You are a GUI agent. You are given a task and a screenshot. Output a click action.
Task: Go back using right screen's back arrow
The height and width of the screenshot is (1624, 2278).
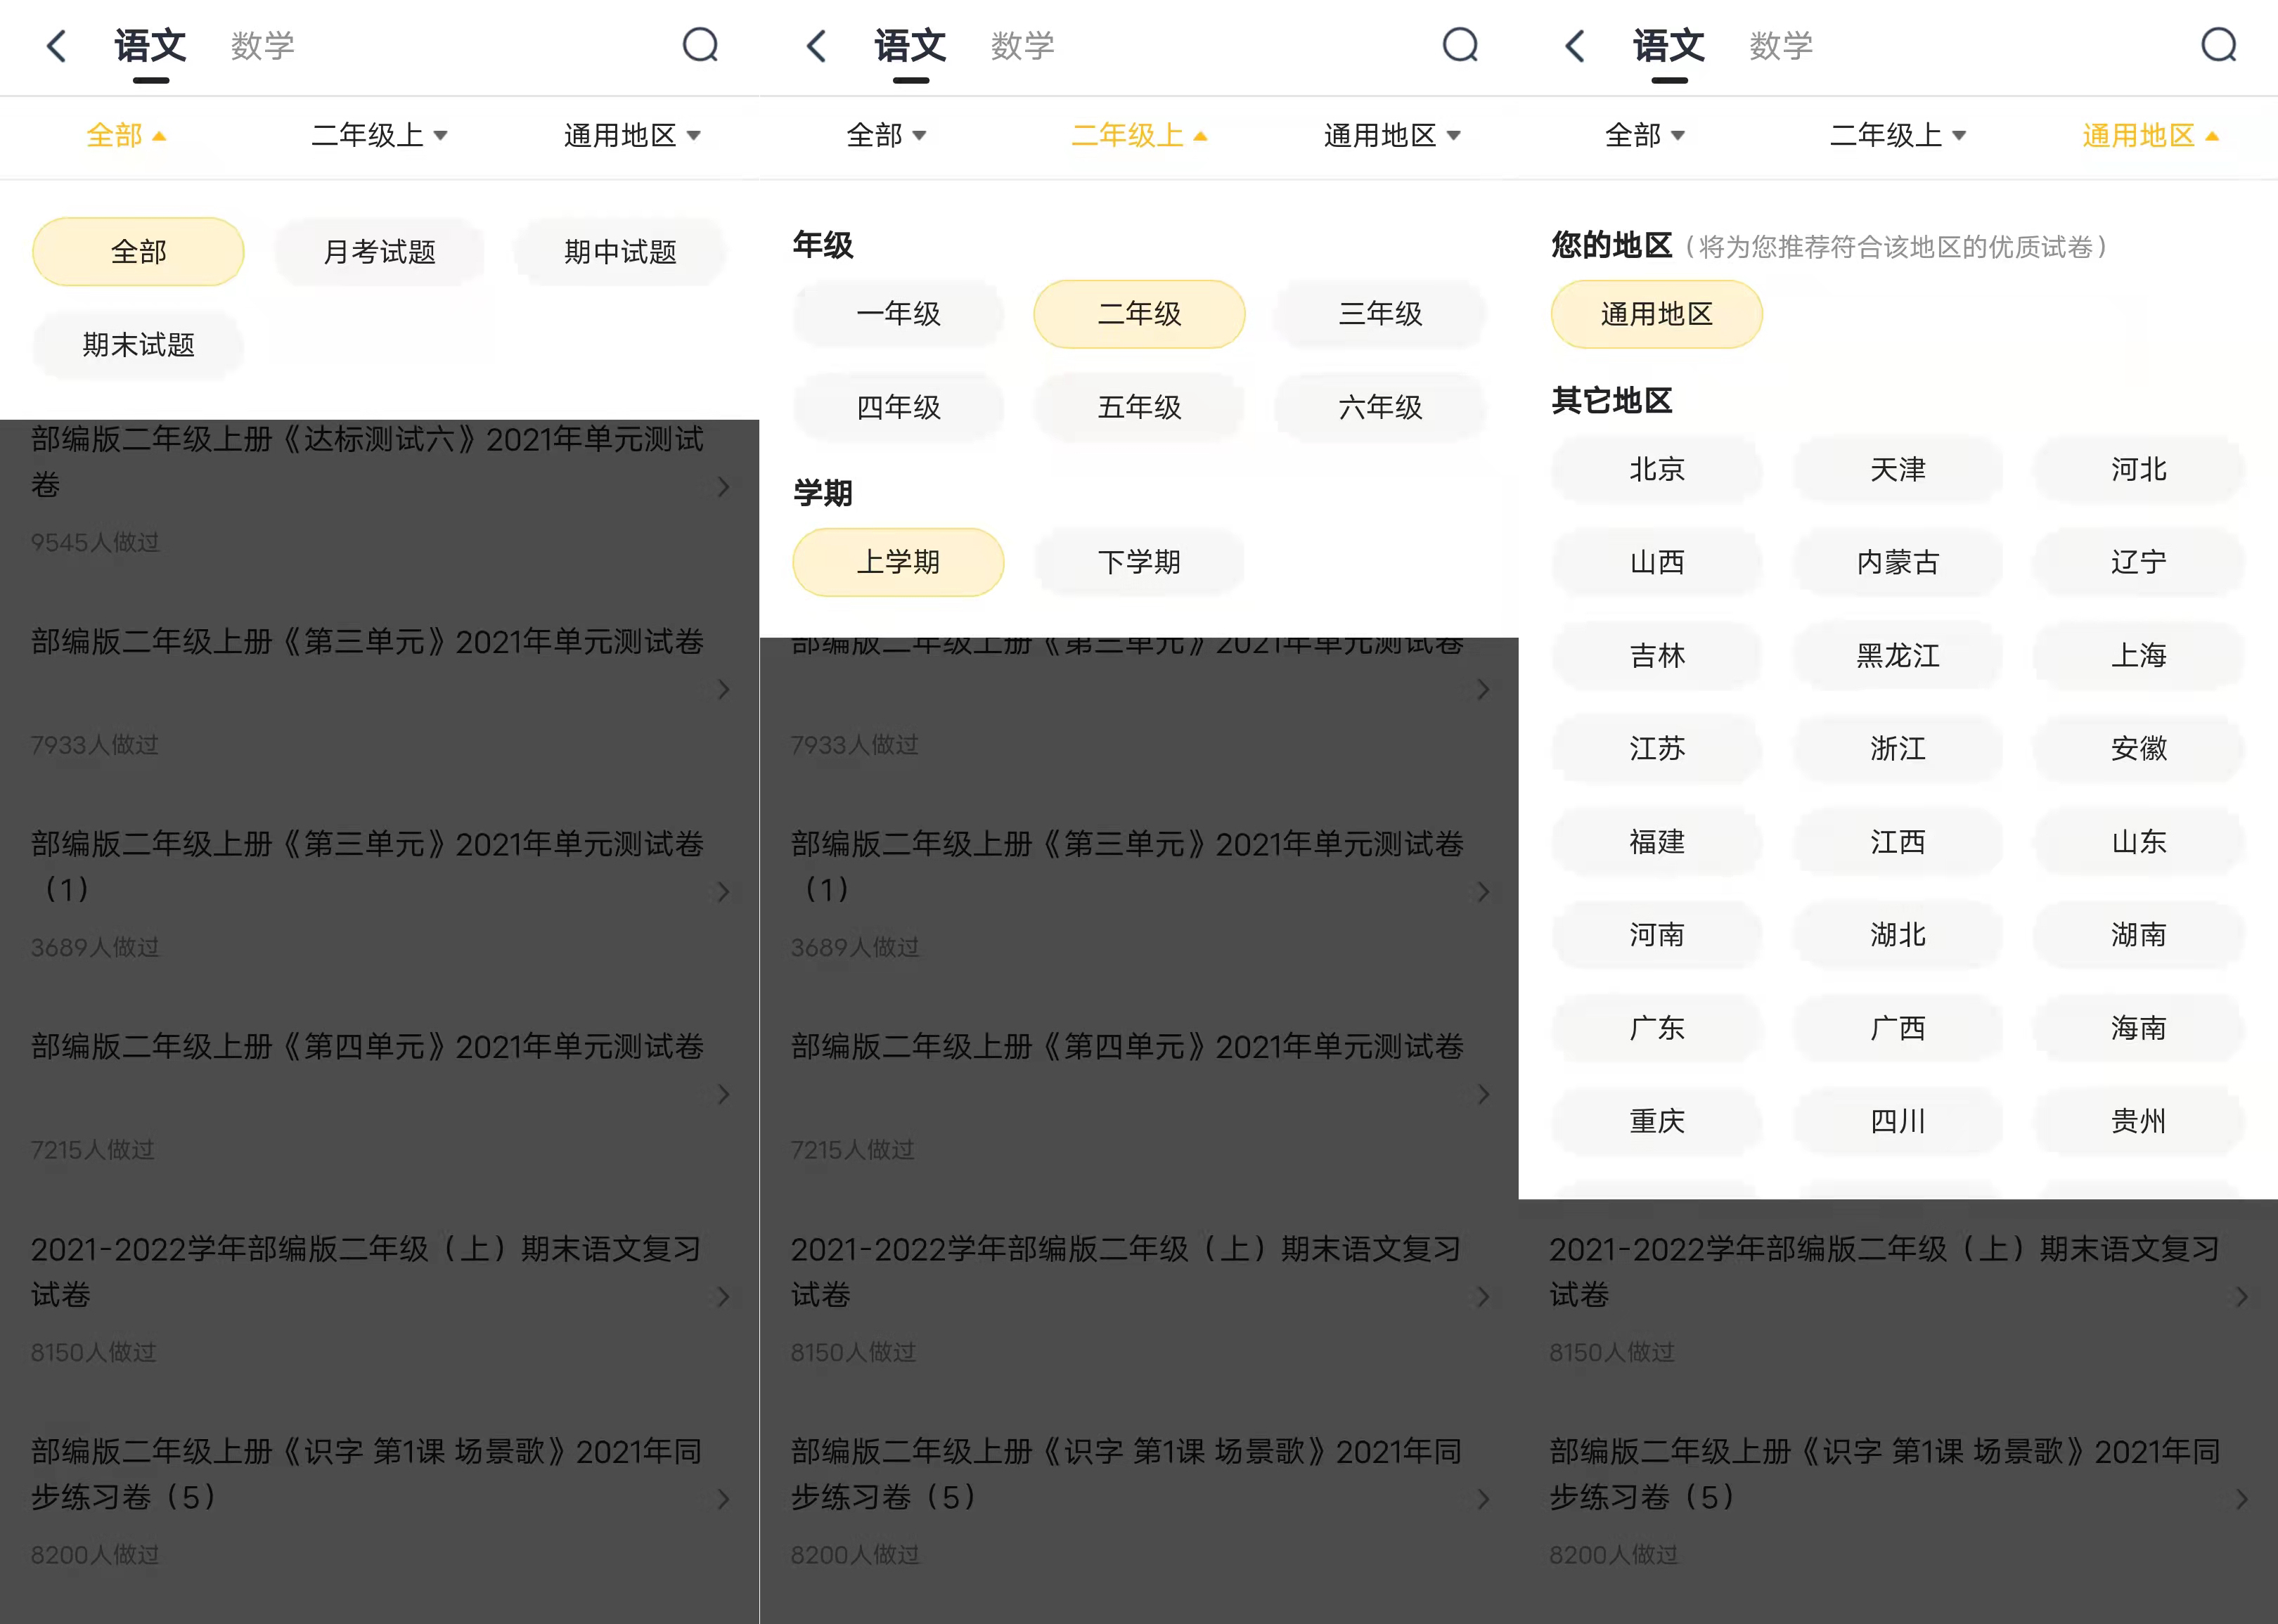tap(1575, 46)
